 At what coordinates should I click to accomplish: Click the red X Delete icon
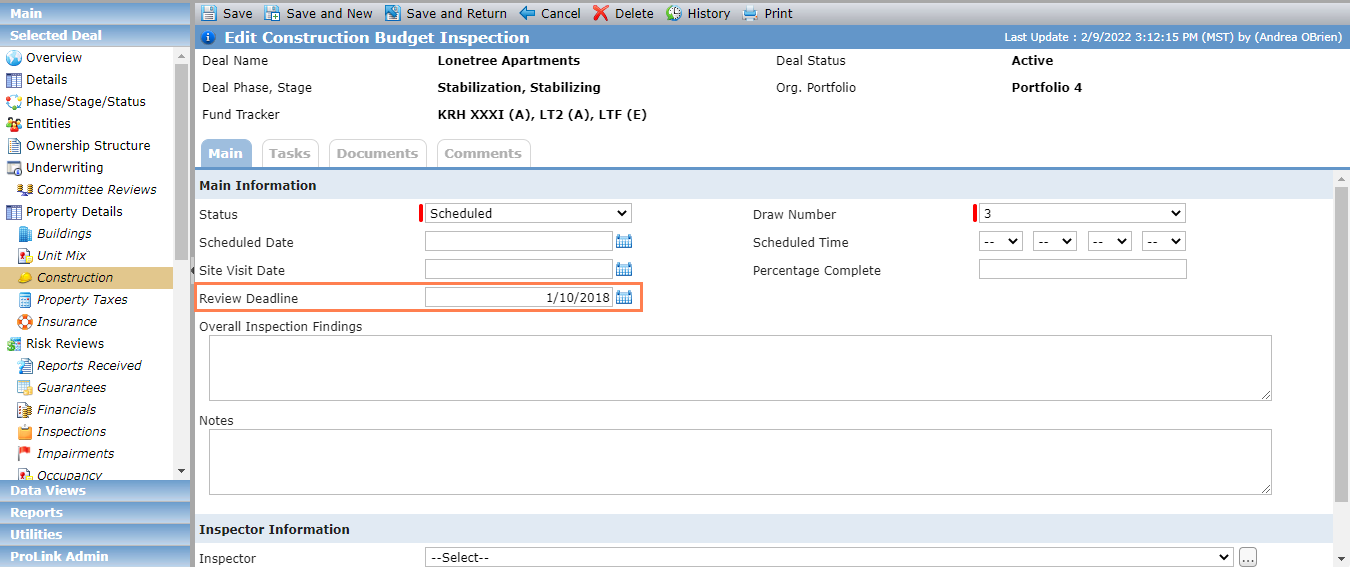coord(600,13)
